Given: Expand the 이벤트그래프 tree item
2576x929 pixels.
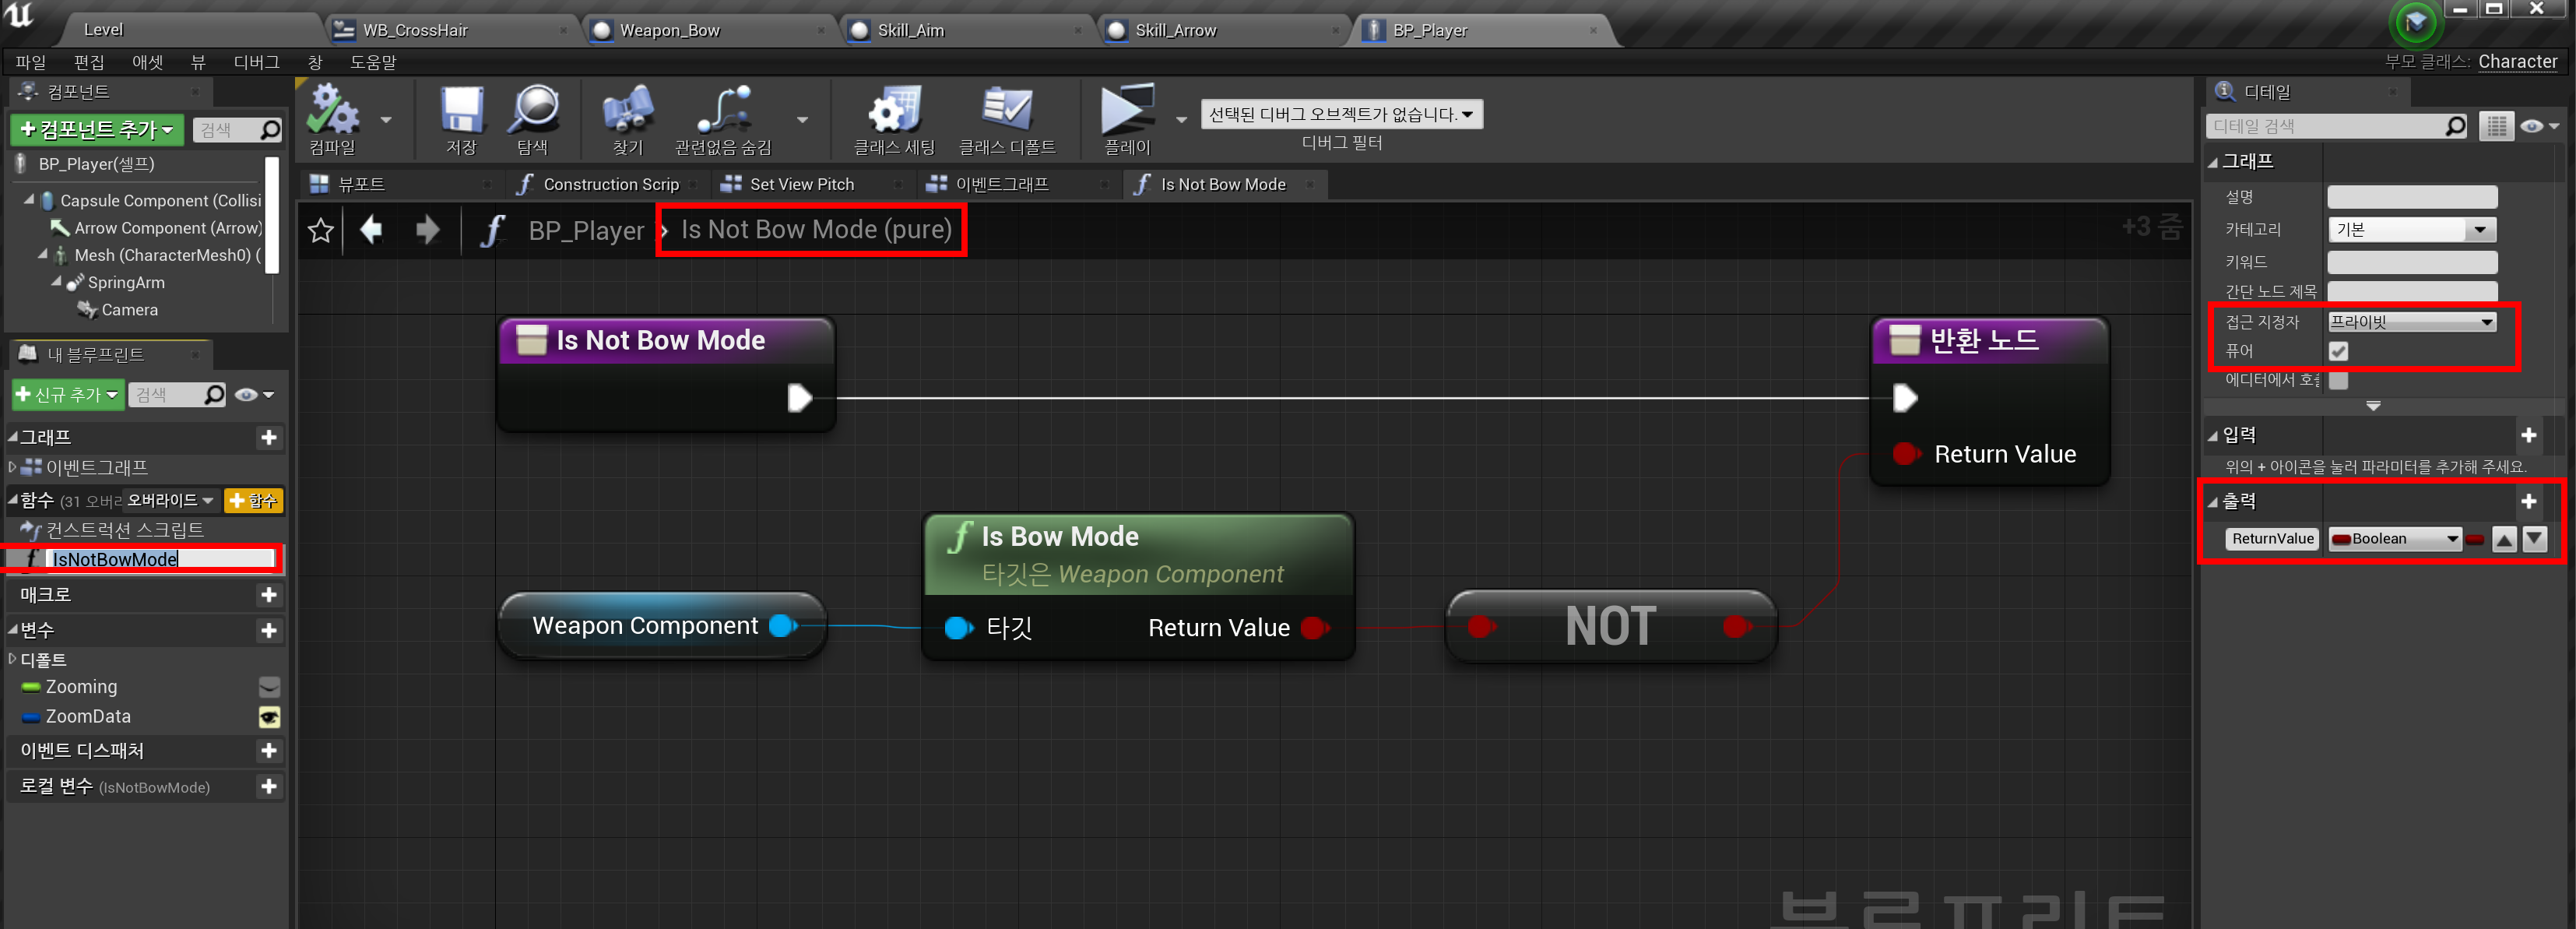Looking at the screenshot, I should click(12, 467).
